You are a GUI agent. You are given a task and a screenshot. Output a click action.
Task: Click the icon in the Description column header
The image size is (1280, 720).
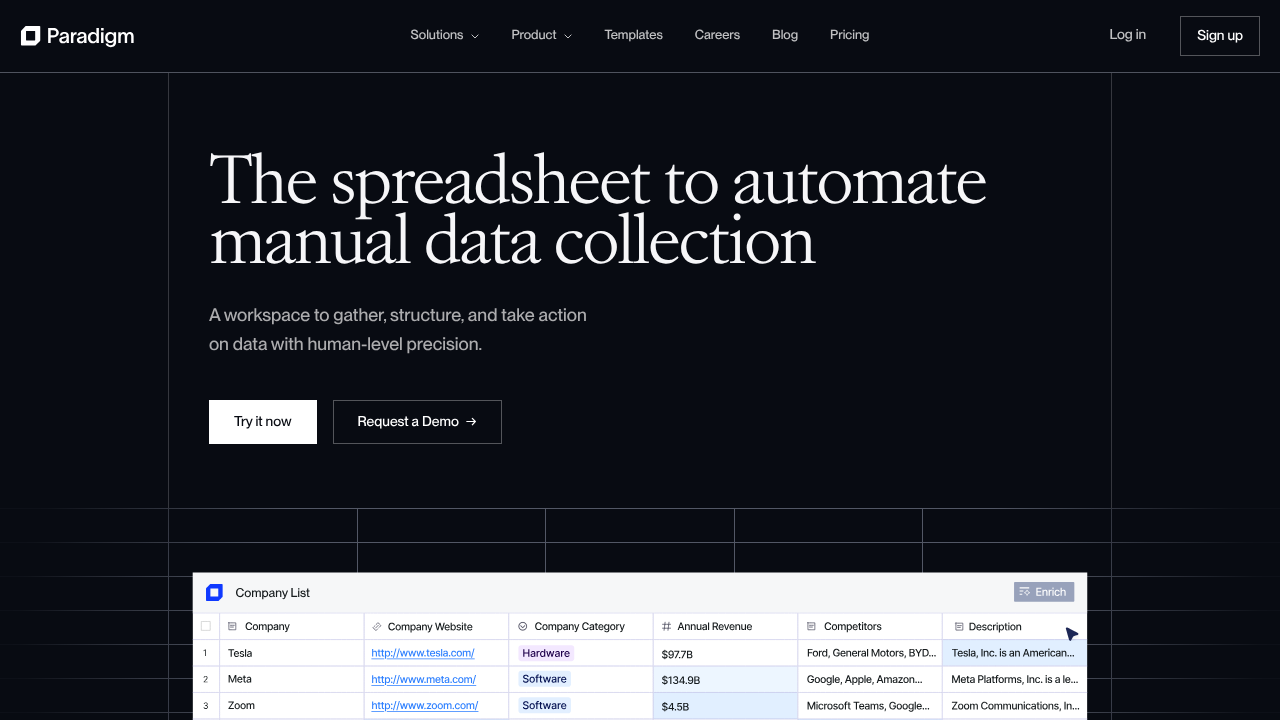click(x=961, y=626)
